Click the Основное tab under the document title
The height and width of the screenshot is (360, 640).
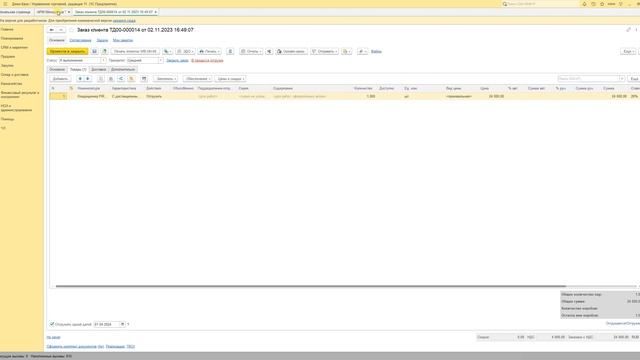click(57, 40)
